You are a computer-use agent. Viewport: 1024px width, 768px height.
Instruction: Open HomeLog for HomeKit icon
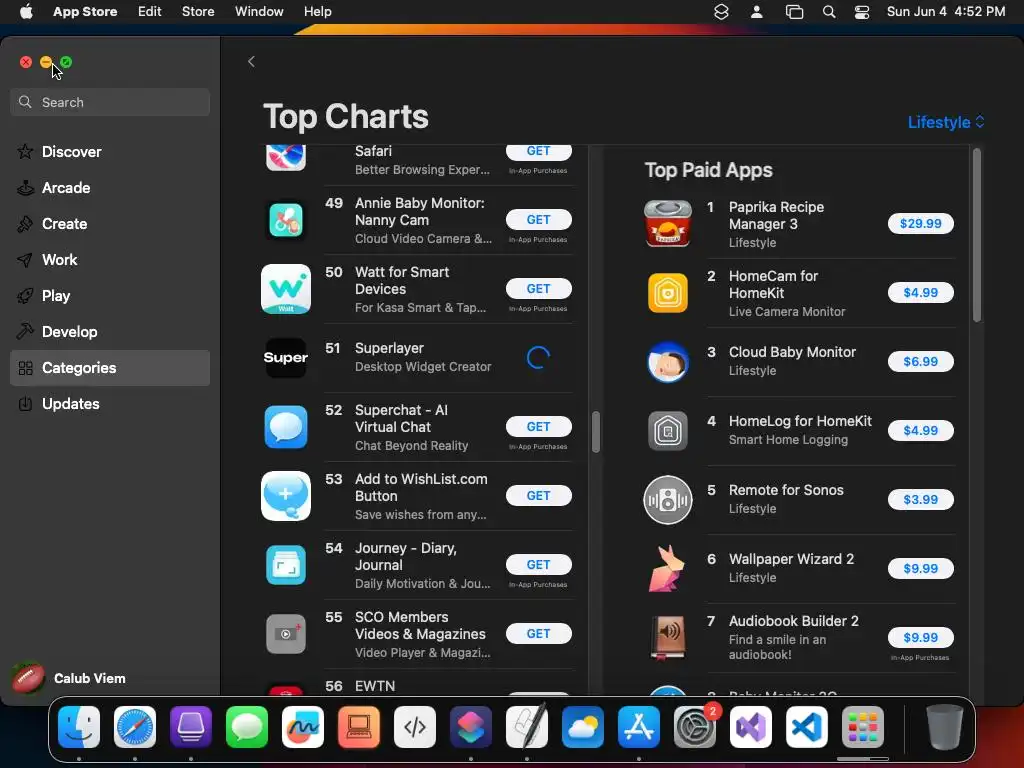(667, 431)
